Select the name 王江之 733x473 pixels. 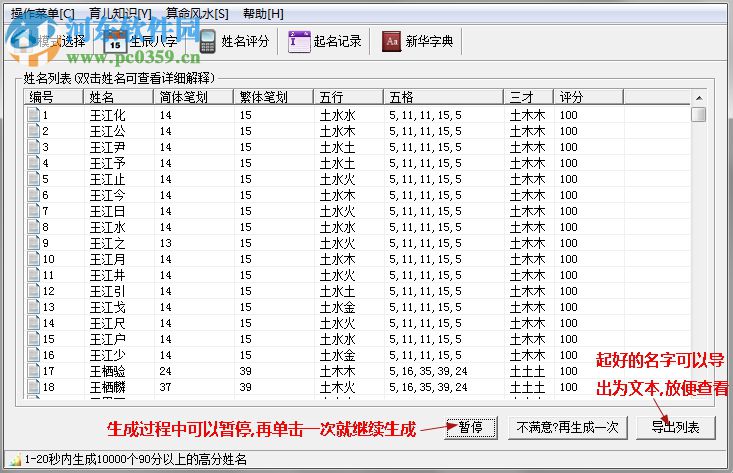point(108,243)
